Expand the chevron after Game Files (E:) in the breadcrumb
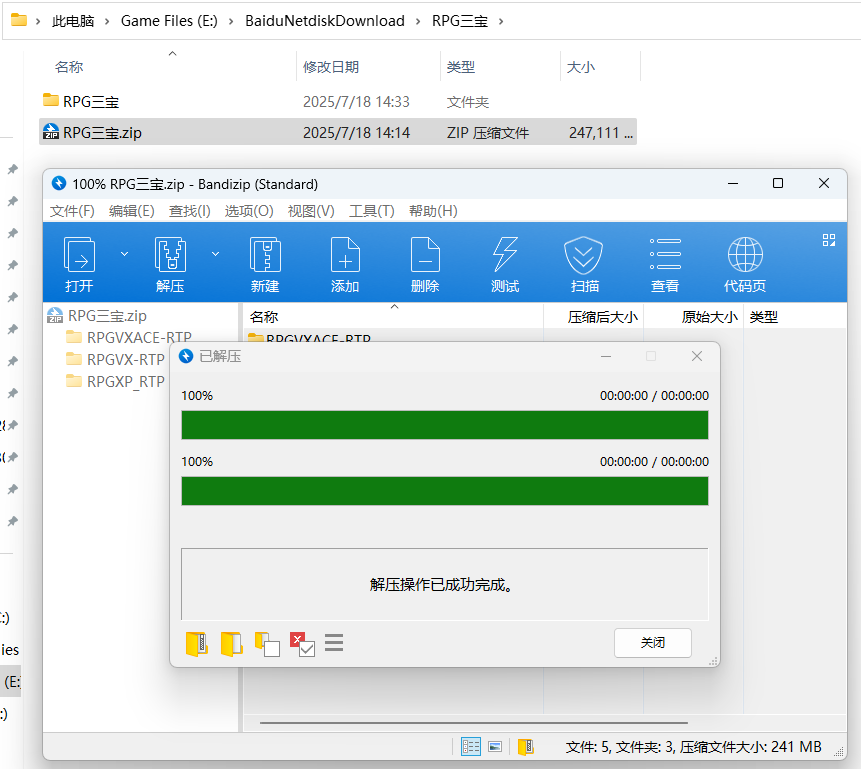This screenshot has width=861, height=769. point(231,21)
